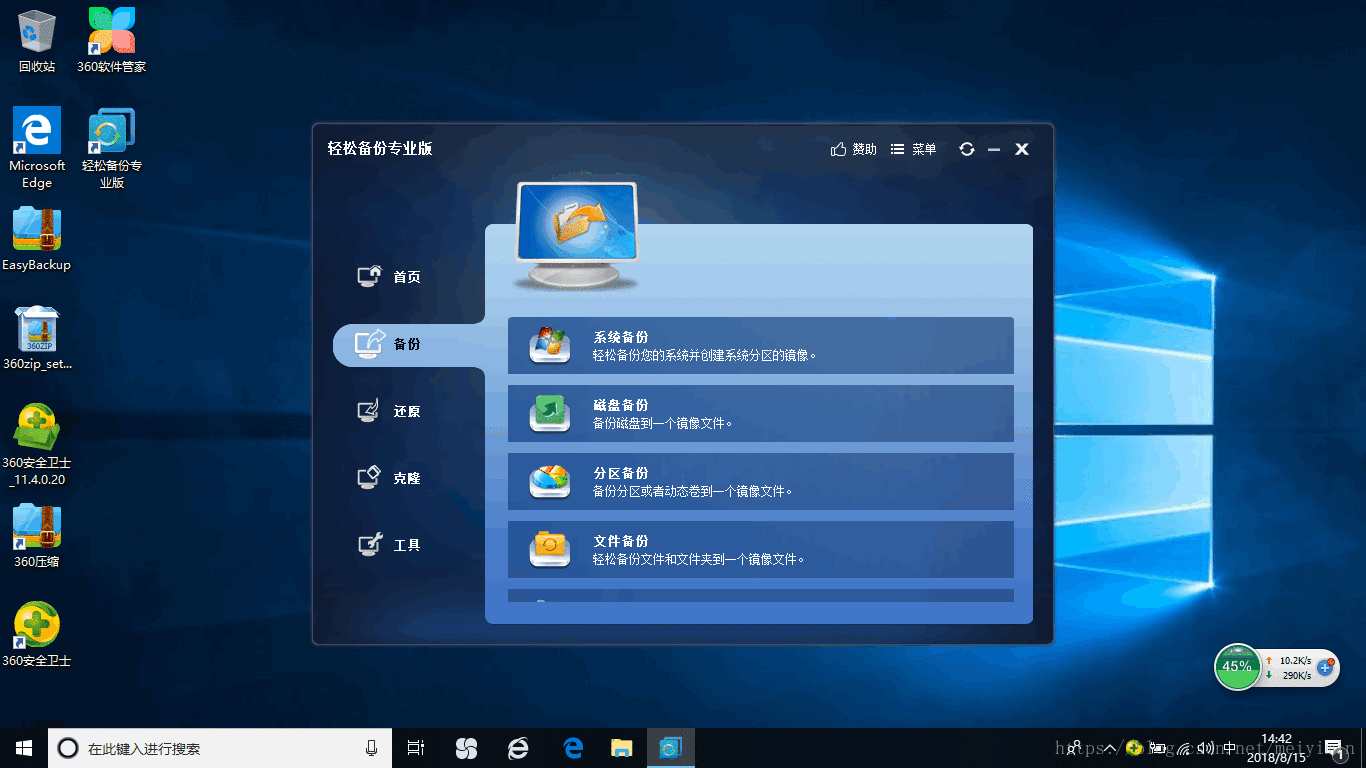Open Task View on the taskbar
Screen dimensions: 1366x768
pyautogui.click(x=416, y=748)
